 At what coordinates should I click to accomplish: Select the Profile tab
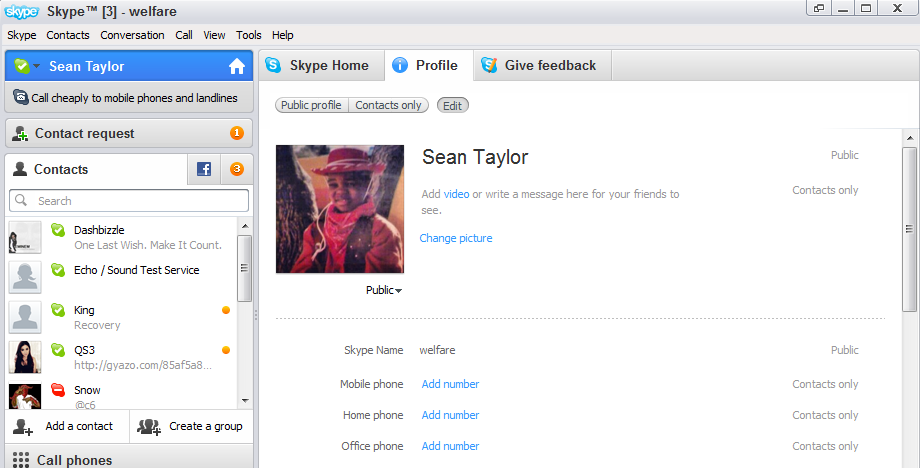pyautogui.click(x=428, y=65)
